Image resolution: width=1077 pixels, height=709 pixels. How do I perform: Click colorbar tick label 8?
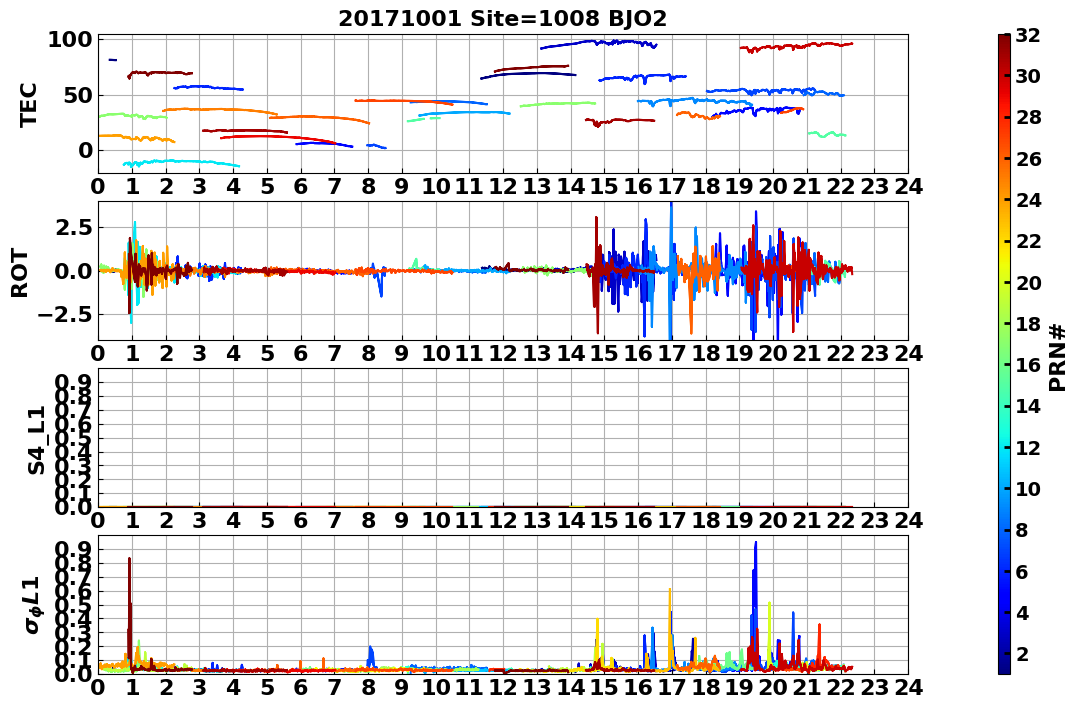[1022, 530]
